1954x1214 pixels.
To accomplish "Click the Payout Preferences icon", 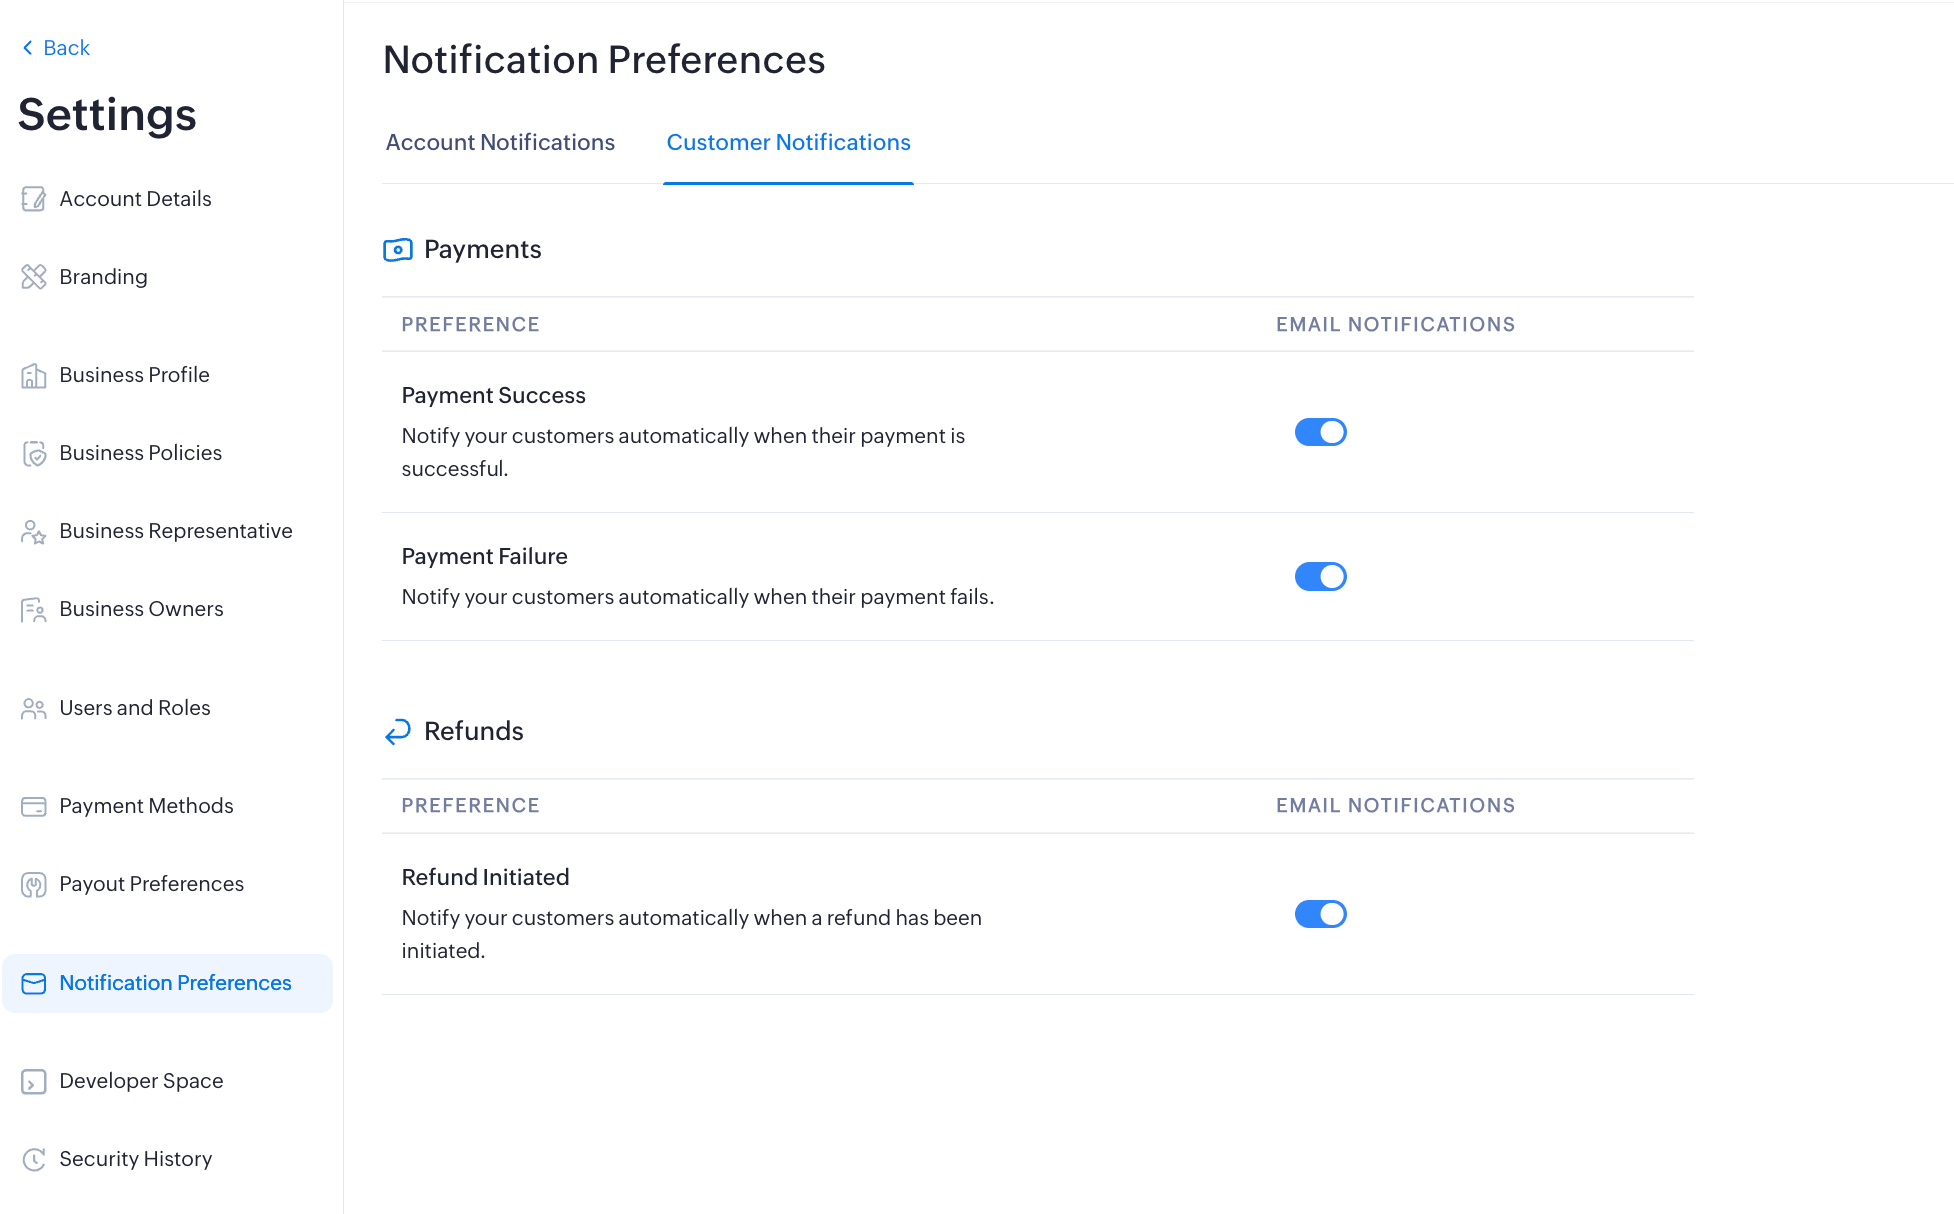I will pyautogui.click(x=33, y=884).
